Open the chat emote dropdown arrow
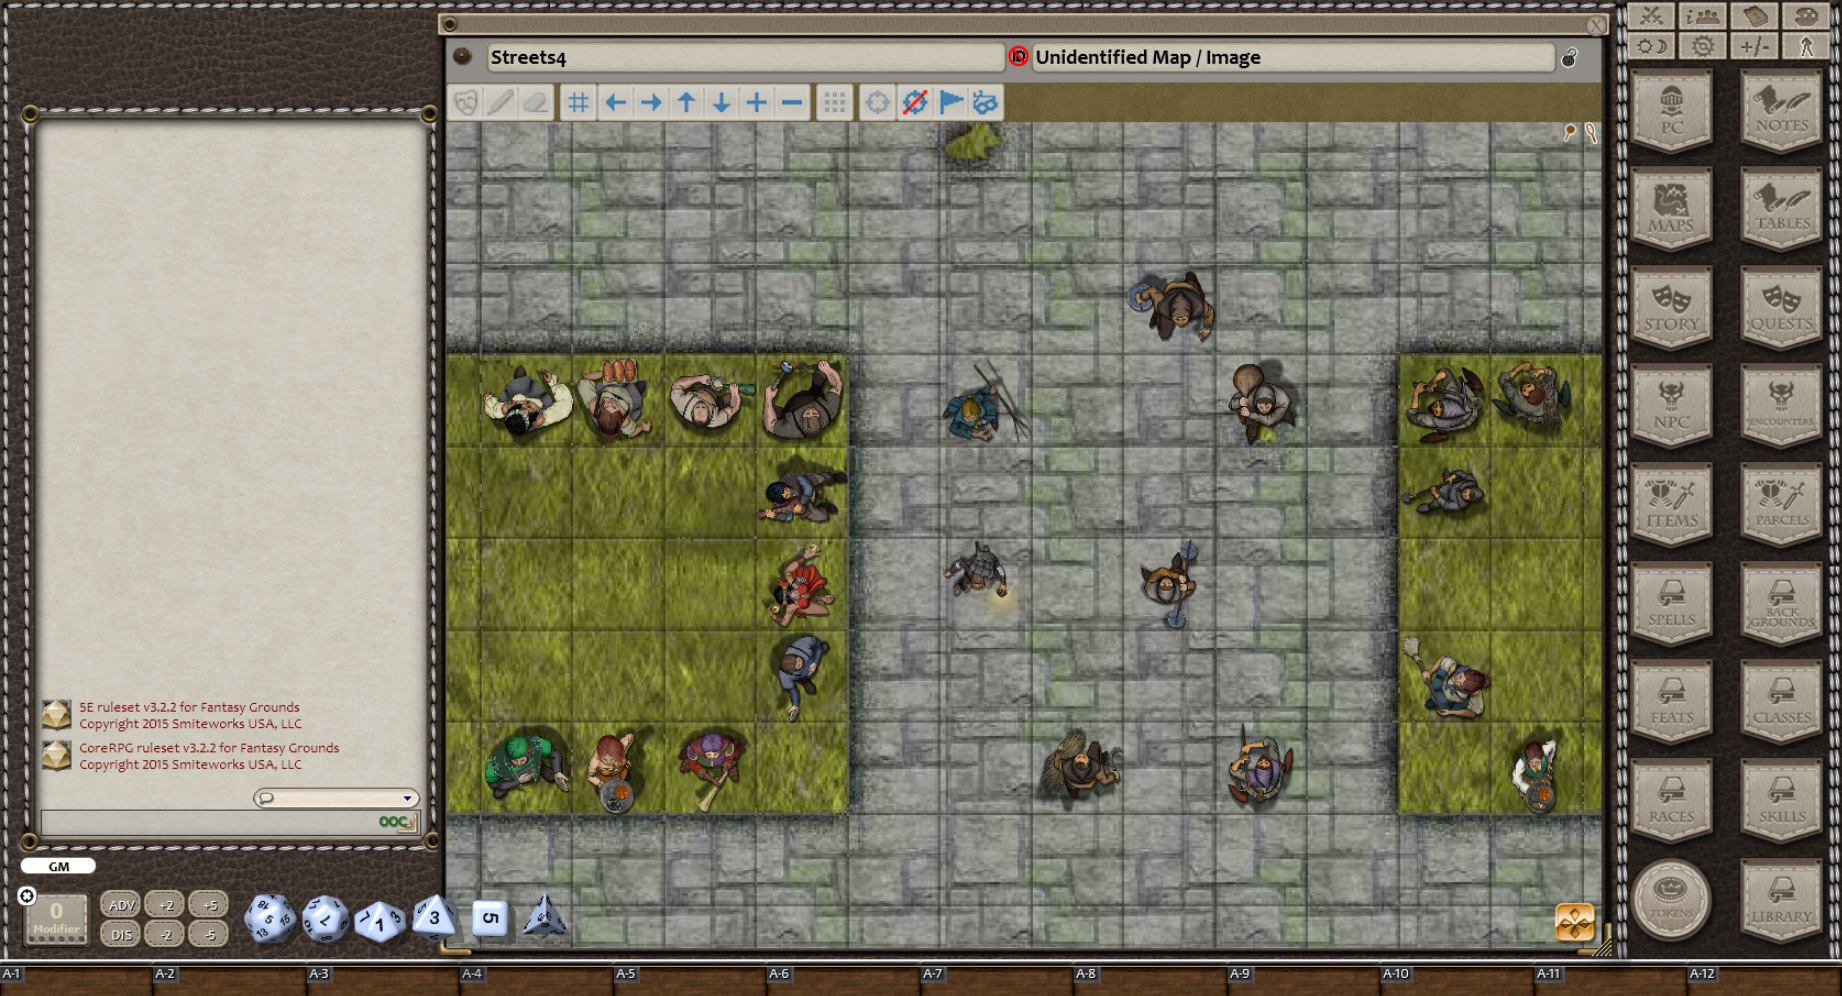Image resolution: width=1842 pixels, height=996 pixels. 407,798
